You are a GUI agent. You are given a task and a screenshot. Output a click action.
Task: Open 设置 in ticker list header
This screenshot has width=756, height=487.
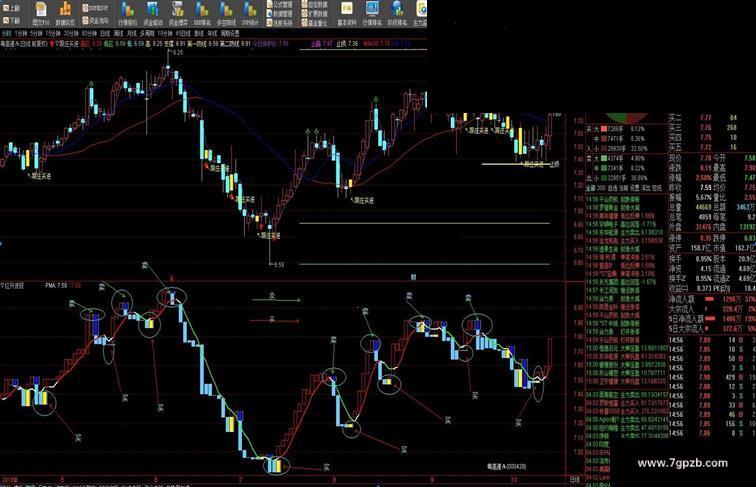634,188
